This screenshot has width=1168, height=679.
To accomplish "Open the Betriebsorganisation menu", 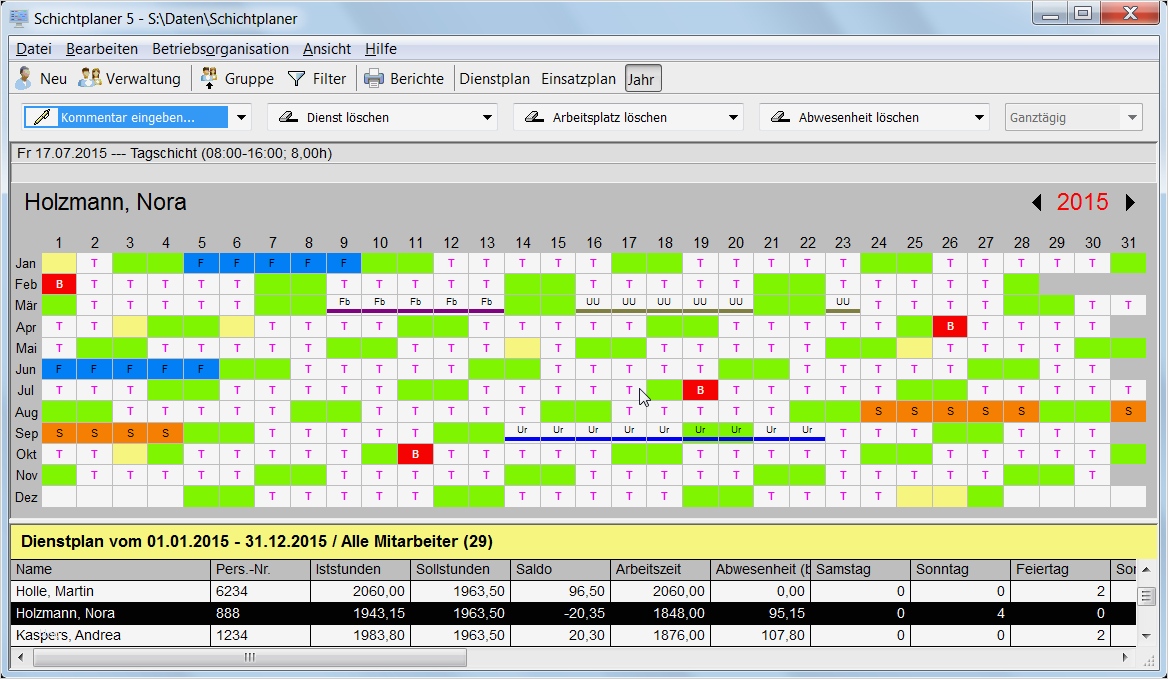I will point(220,49).
